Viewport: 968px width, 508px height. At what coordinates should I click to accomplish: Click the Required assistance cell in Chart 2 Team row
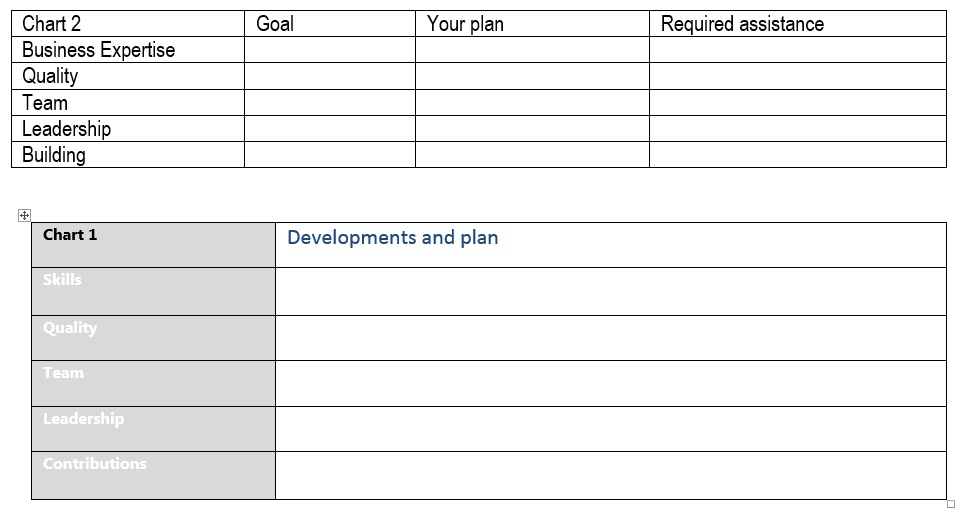(797, 103)
